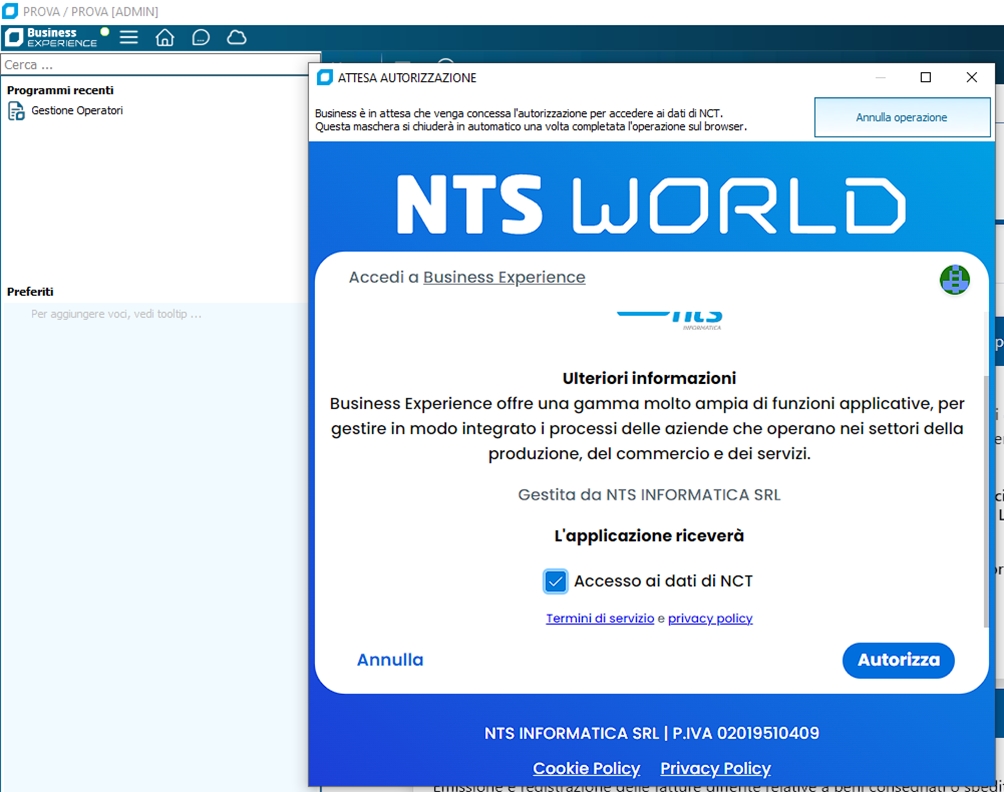This screenshot has width=1004, height=792.
Task: Open the hamburger menu in Business toolbar
Action: [x=129, y=37]
